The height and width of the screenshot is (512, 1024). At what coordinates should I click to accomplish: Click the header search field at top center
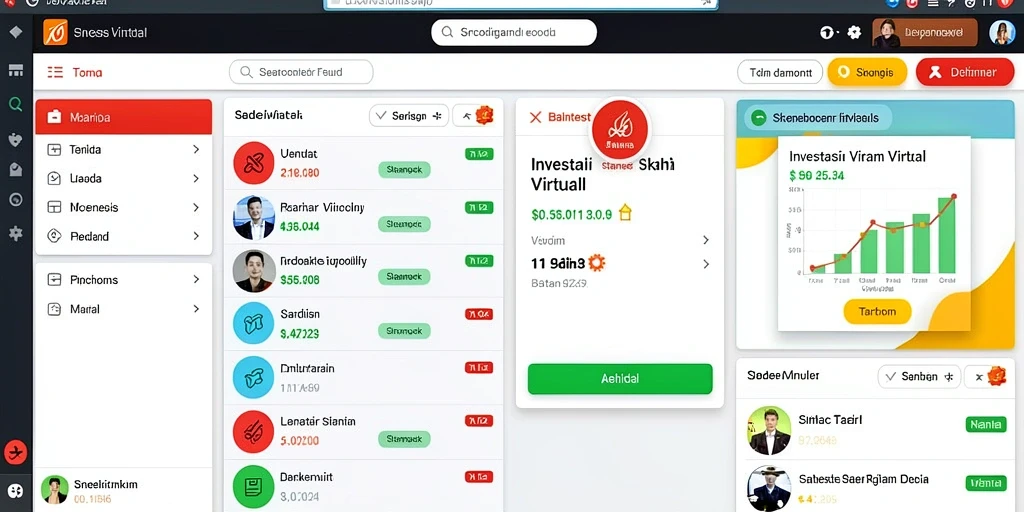514,32
